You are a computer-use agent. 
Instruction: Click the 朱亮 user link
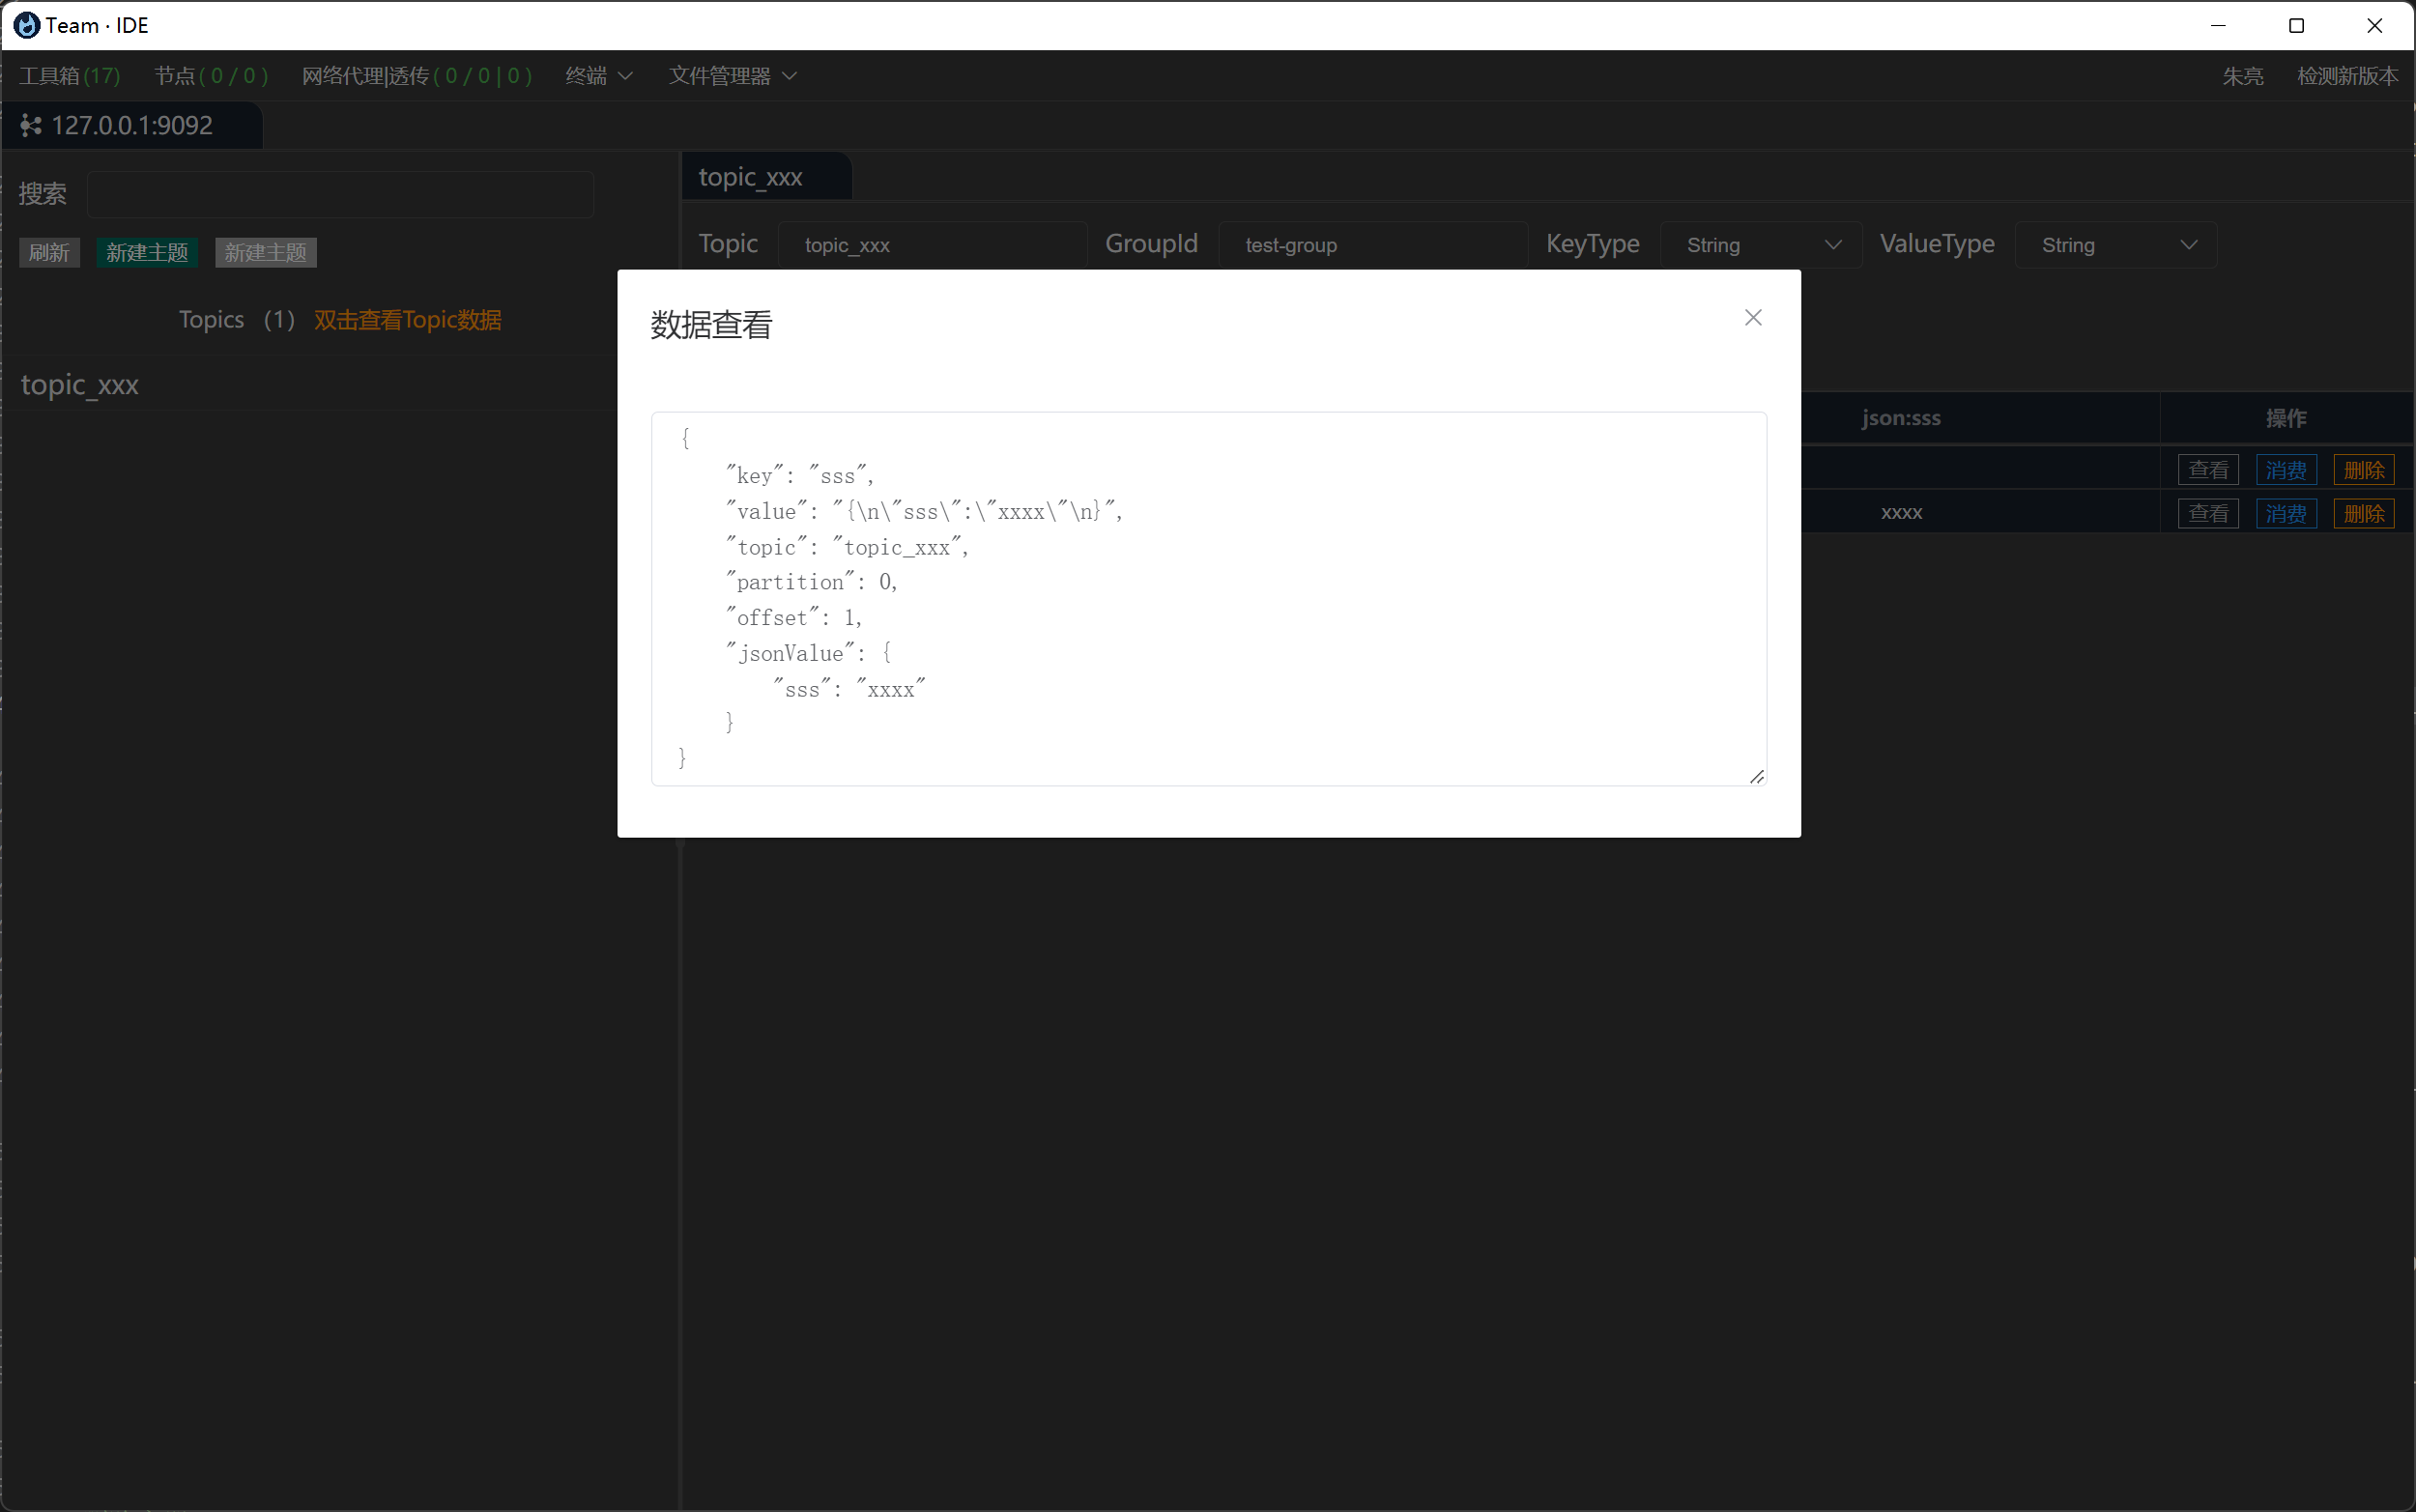pos(2242,76)
